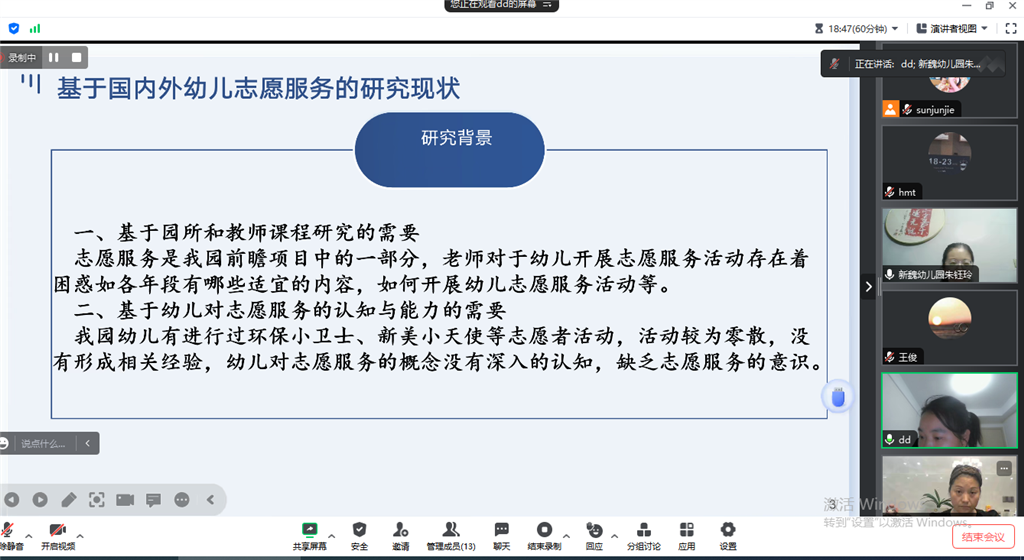Turn on camera with 开启视频

pyautogui.click(x=57, y=537)
